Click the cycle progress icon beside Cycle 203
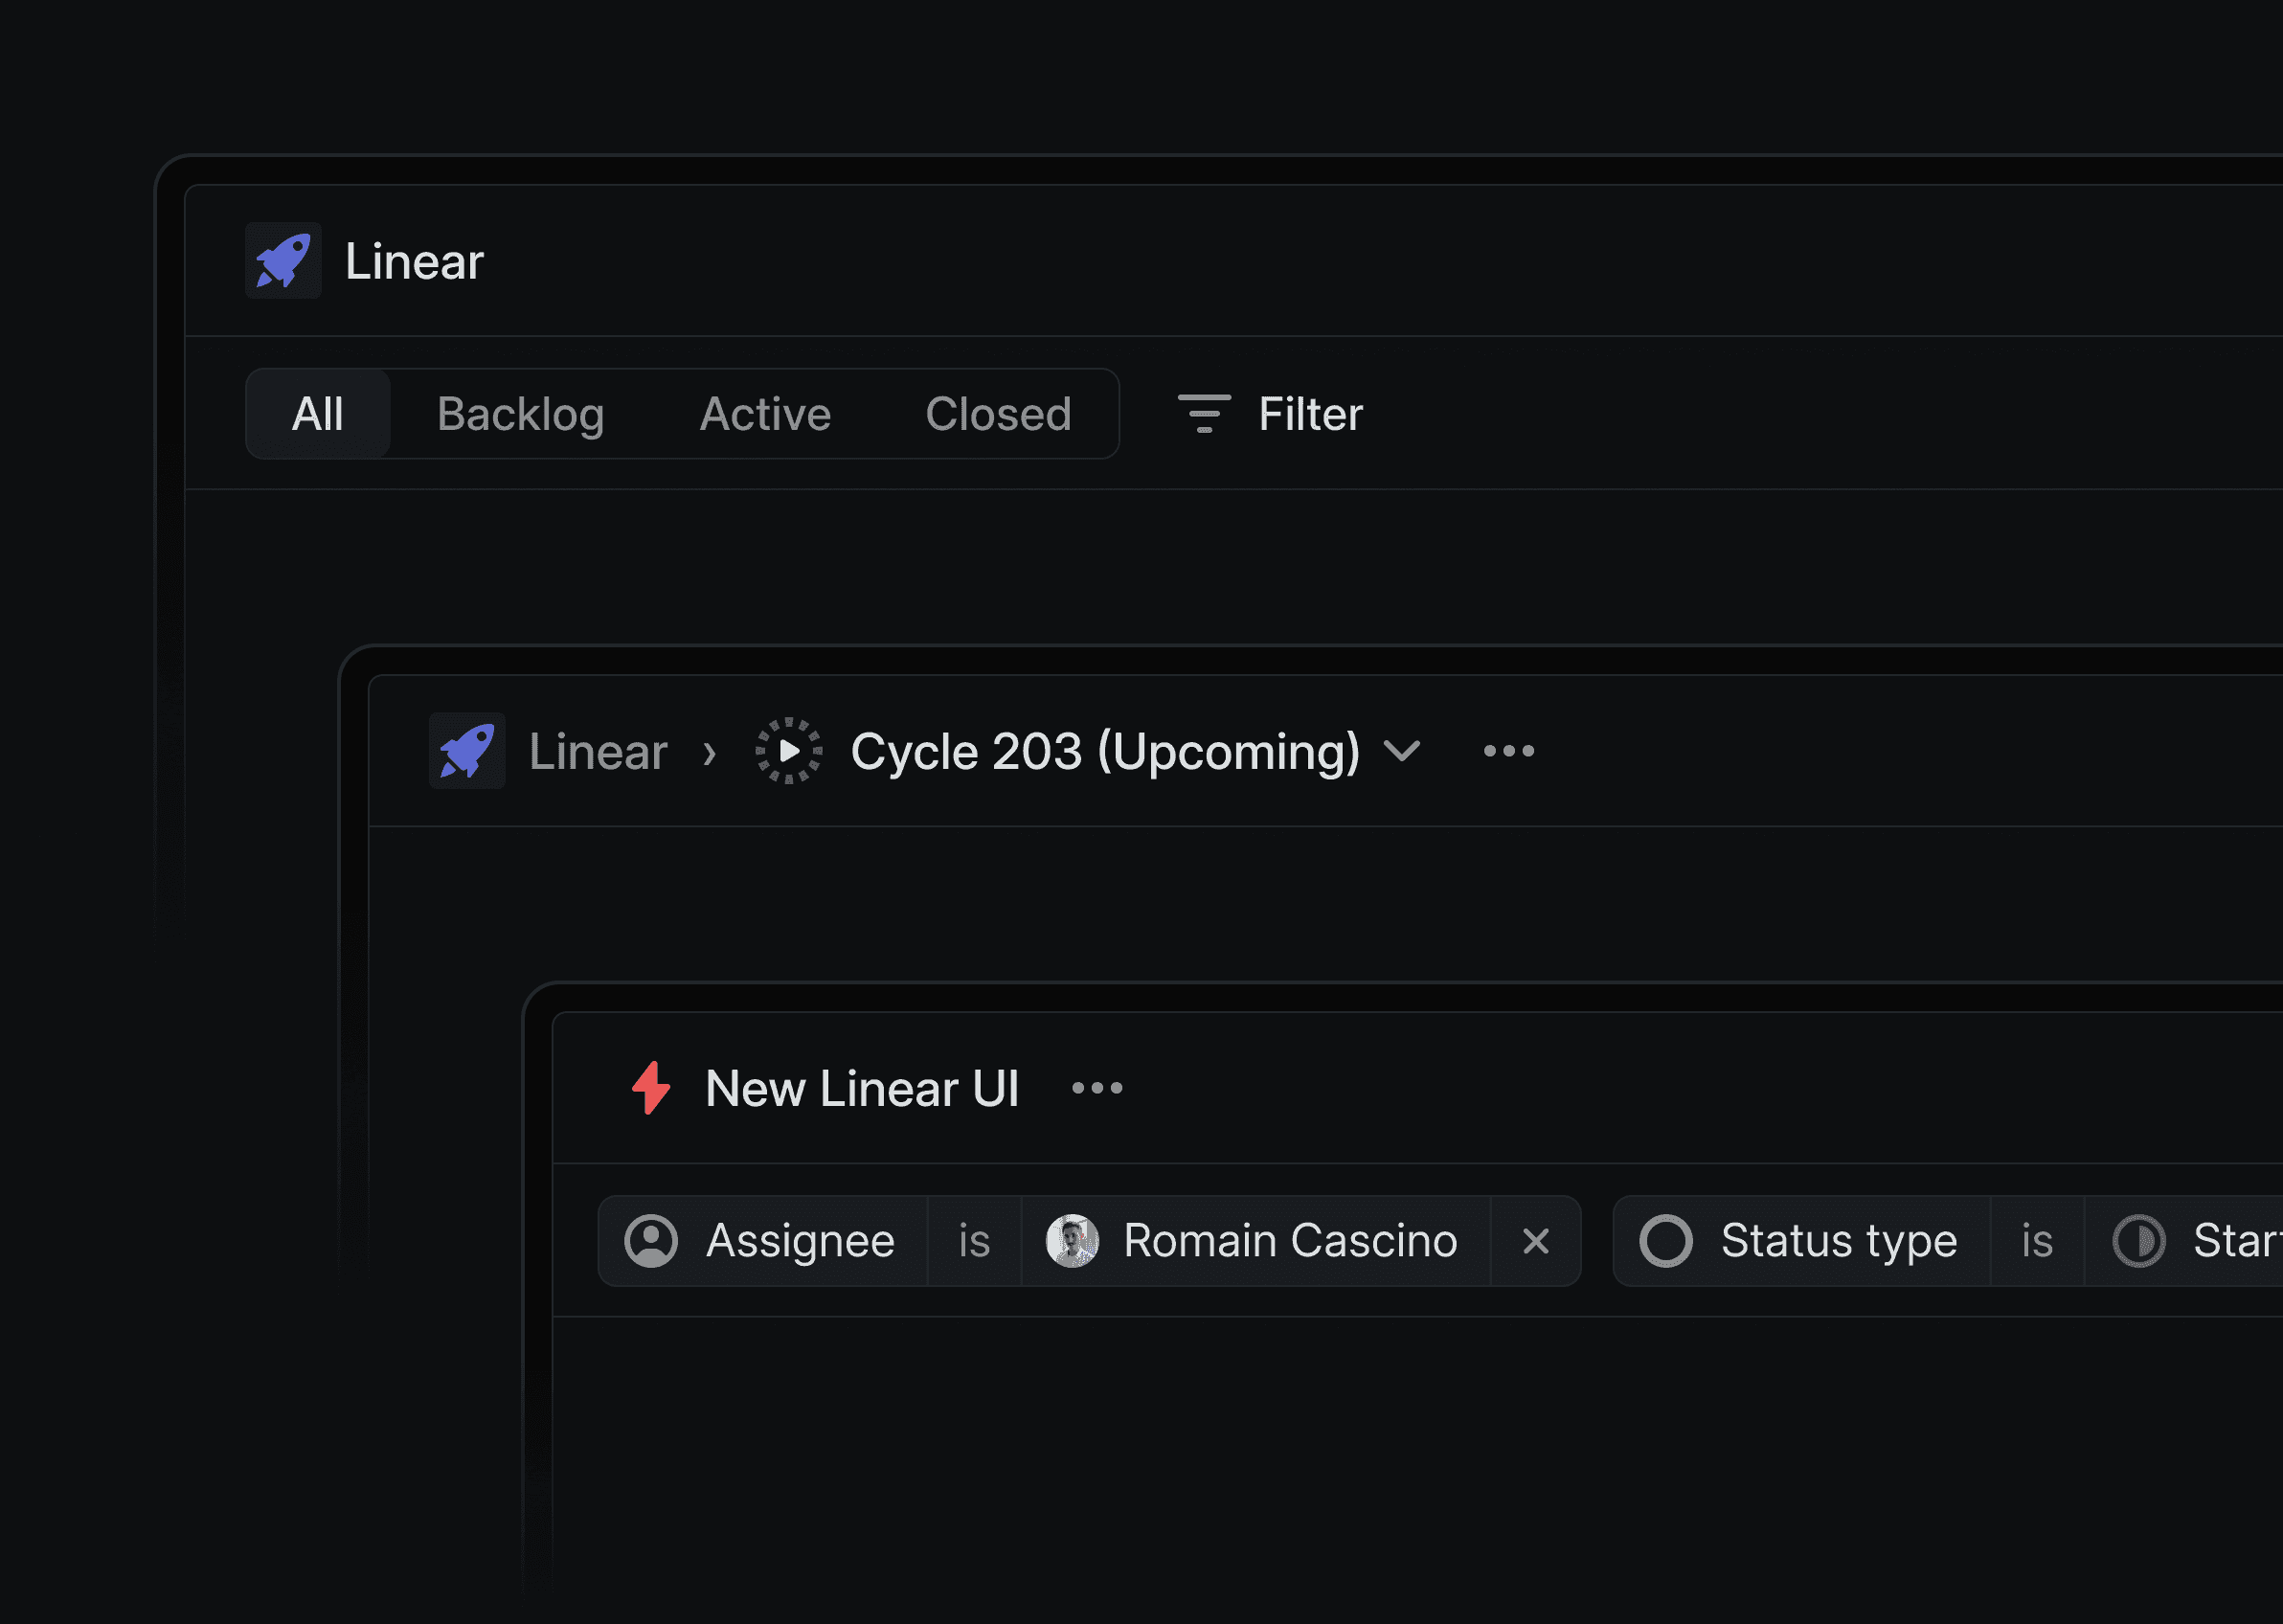Screen dimensions: 2283x1624 pos(787,751)
